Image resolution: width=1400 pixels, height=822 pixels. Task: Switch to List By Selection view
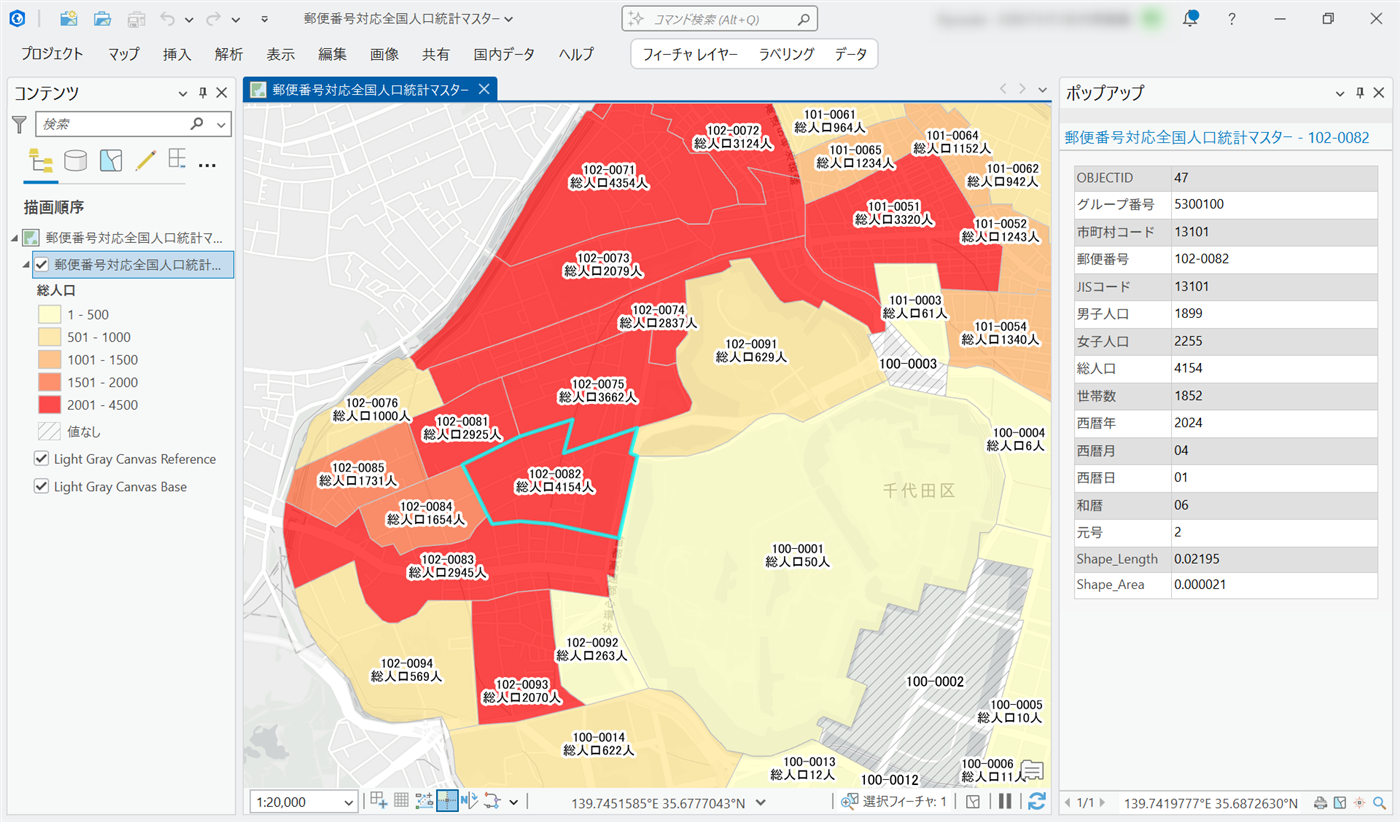(111, 161)
